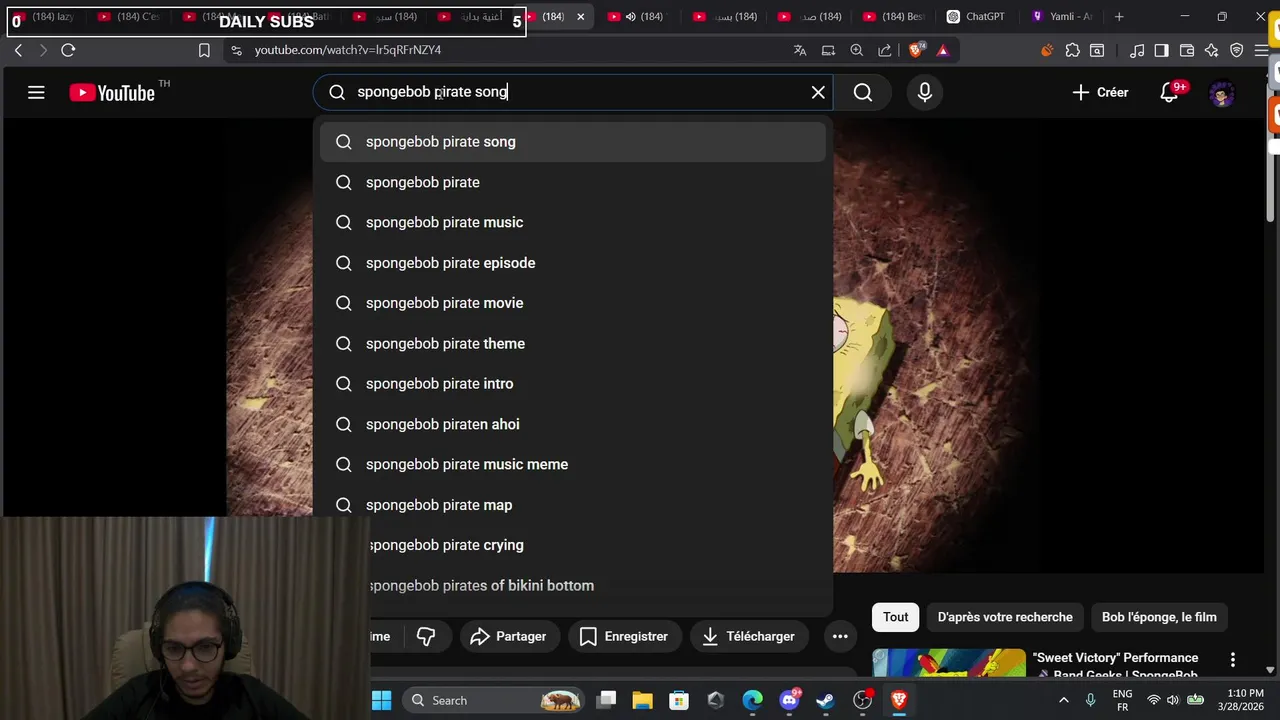This screenshot has width=1280, height=720.
Task: Open Steam from taskbar
Action: tap(825, 700)
